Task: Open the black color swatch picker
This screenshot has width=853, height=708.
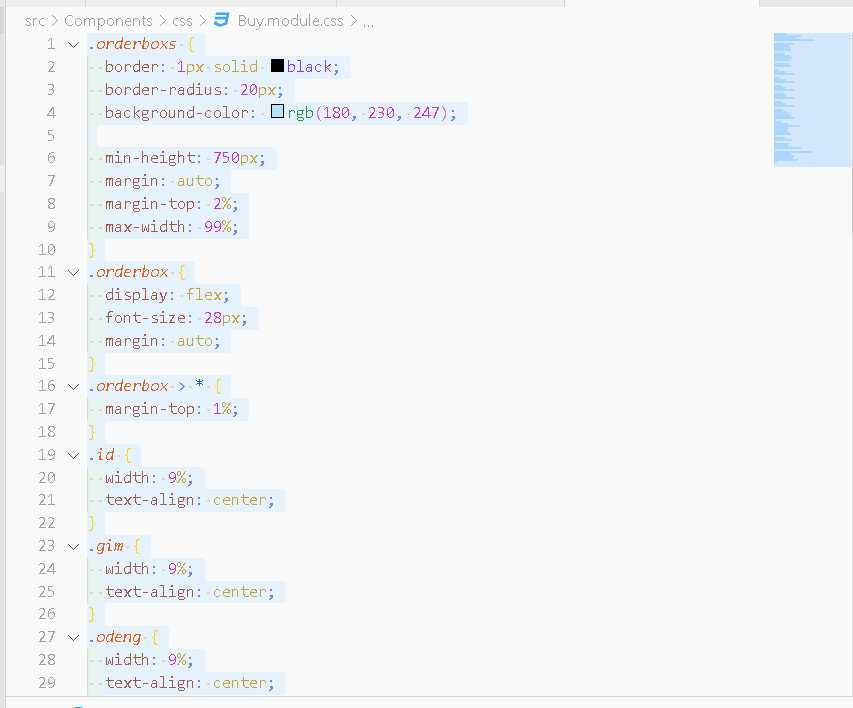Action: [x=277, y=66]
